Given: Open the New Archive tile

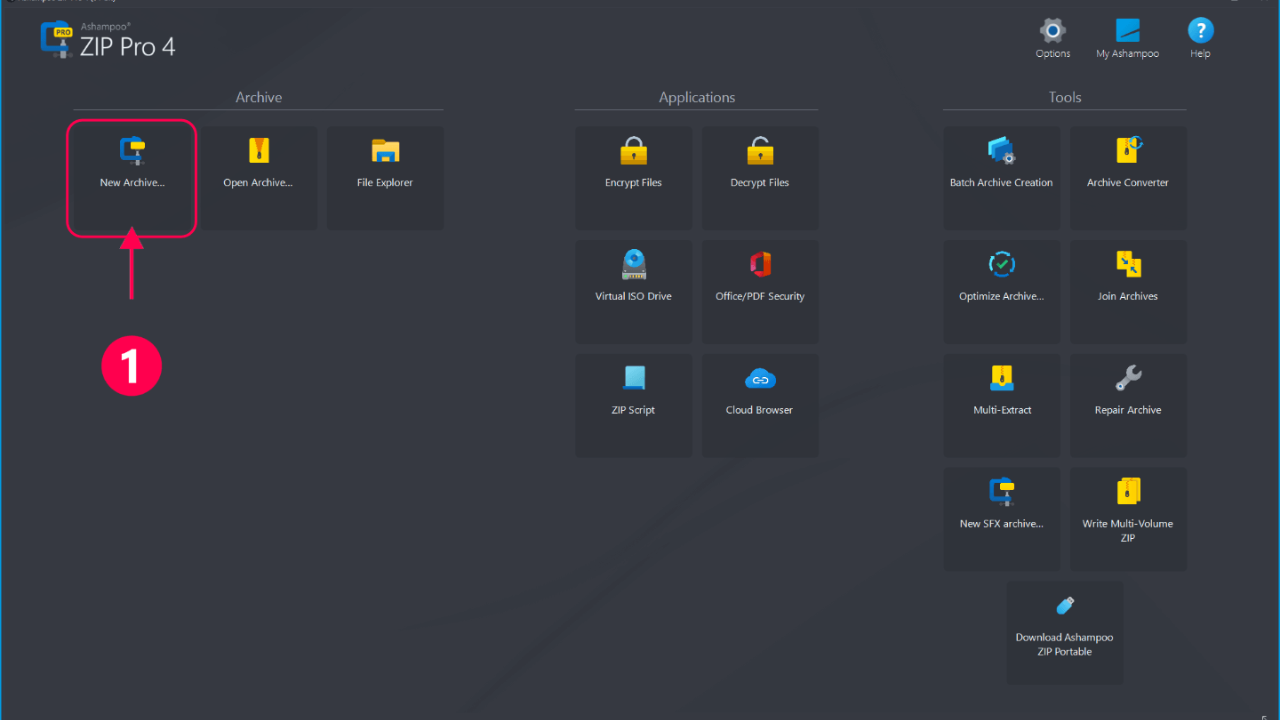Looking at the screenshot, I should click(132, 178).
